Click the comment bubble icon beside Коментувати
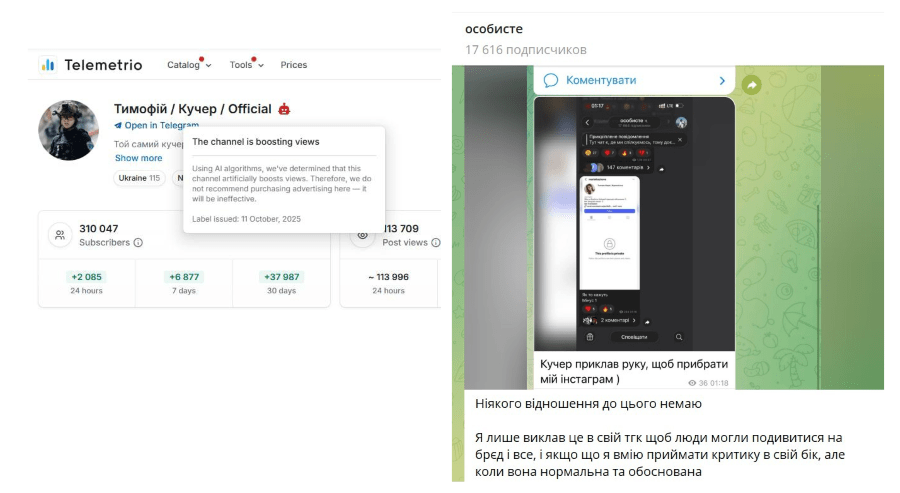900x493 pixels. [x=550, y=80]
